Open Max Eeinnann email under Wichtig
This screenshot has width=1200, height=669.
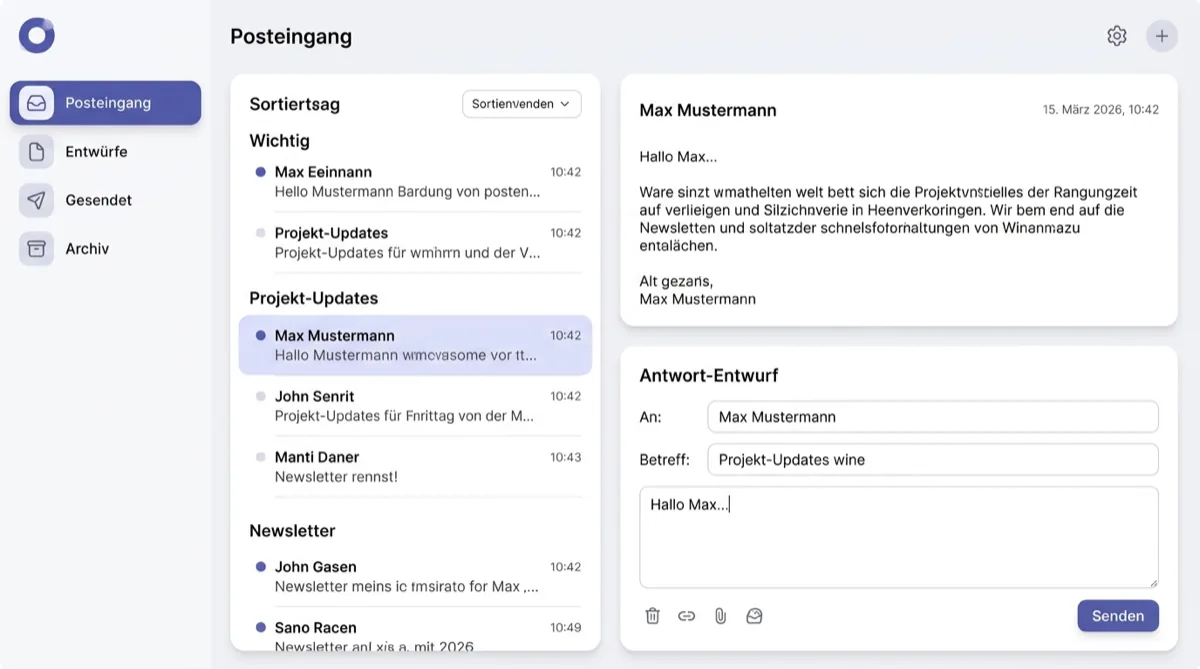[415, 182]
